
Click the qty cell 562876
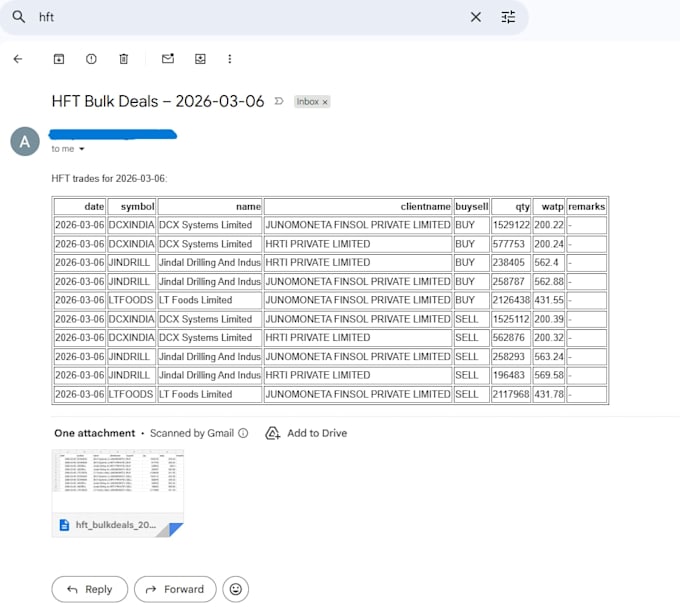(511, 338)
